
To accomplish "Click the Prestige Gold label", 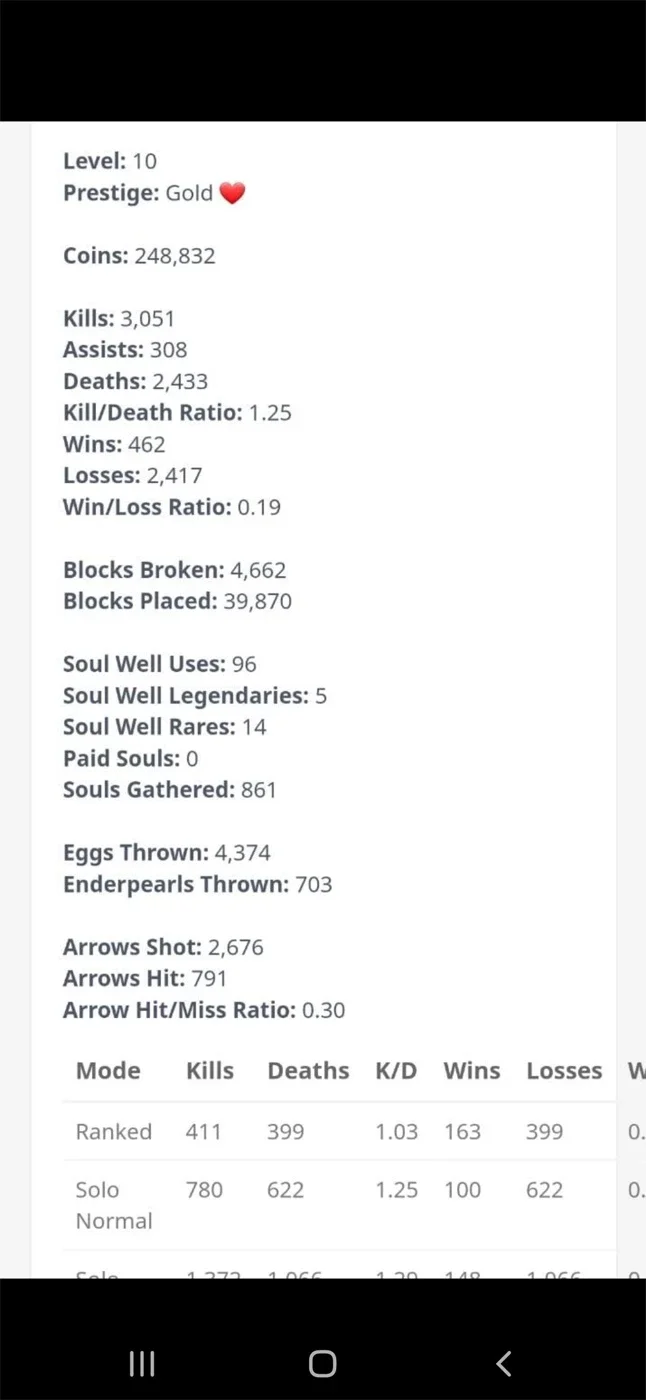I will point(138,193).
